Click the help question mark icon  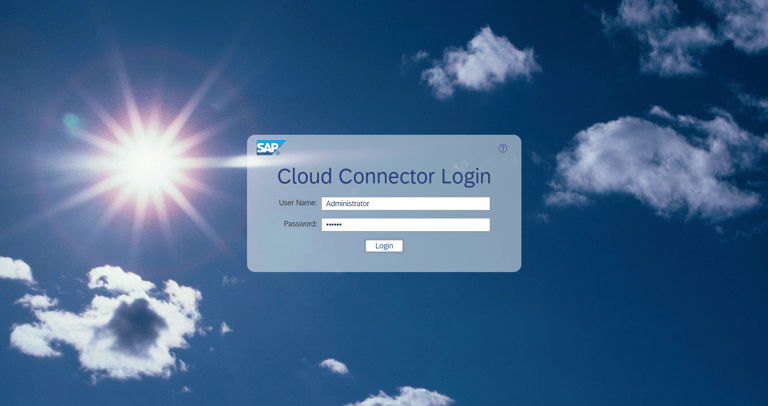[x=503, y=148]
